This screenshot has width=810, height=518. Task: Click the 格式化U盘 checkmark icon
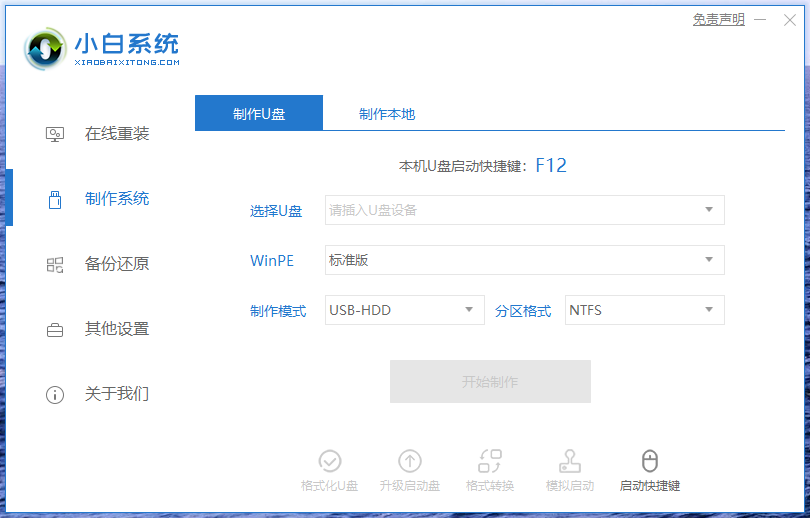pyautogui.click(x=329, y=461)
